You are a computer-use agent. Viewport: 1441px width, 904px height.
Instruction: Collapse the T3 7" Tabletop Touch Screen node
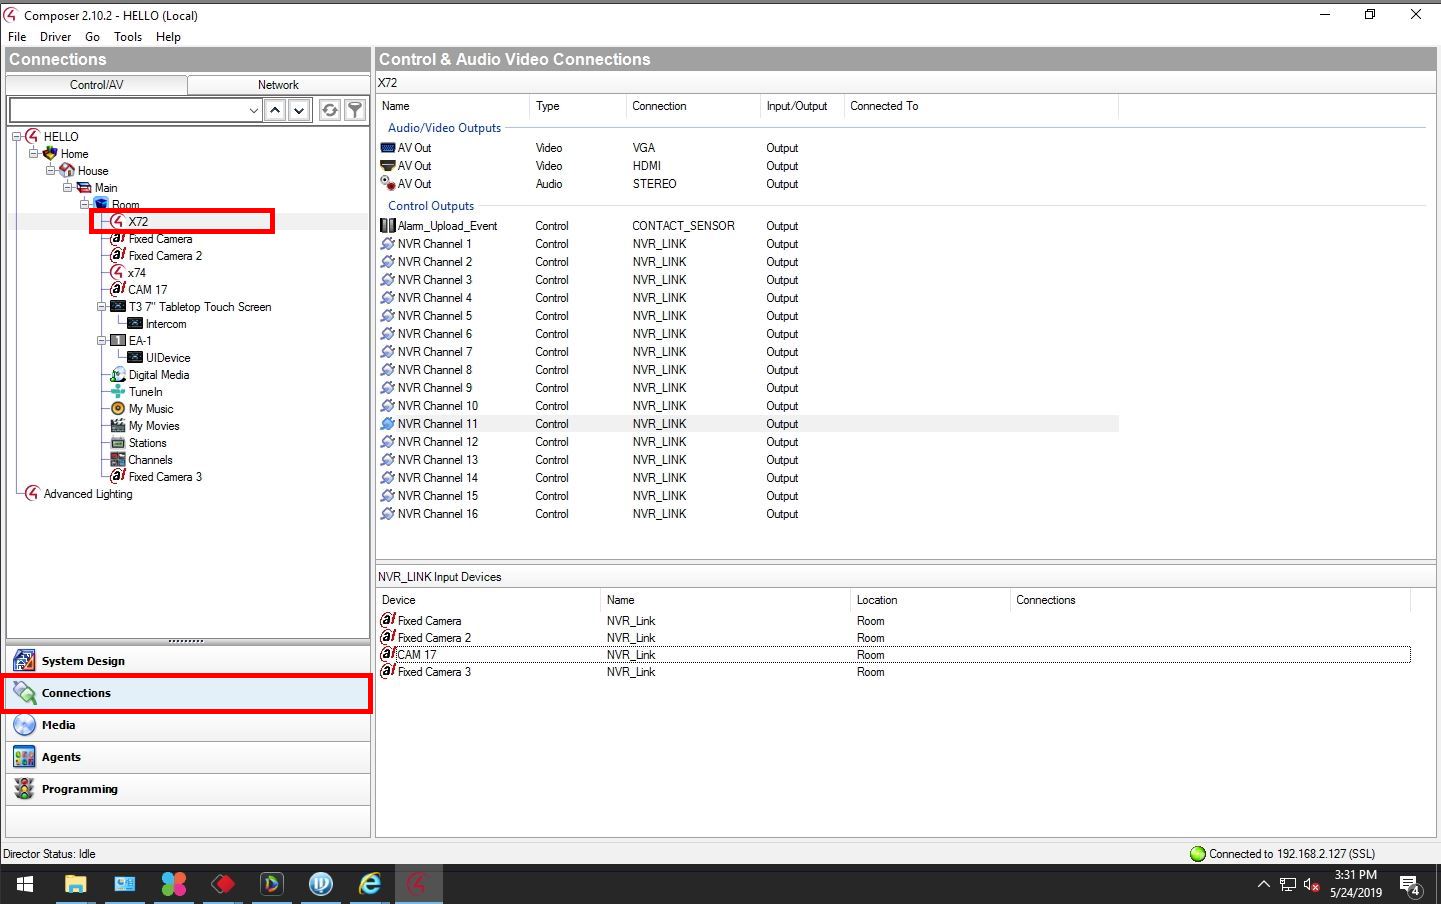[101, 307]
